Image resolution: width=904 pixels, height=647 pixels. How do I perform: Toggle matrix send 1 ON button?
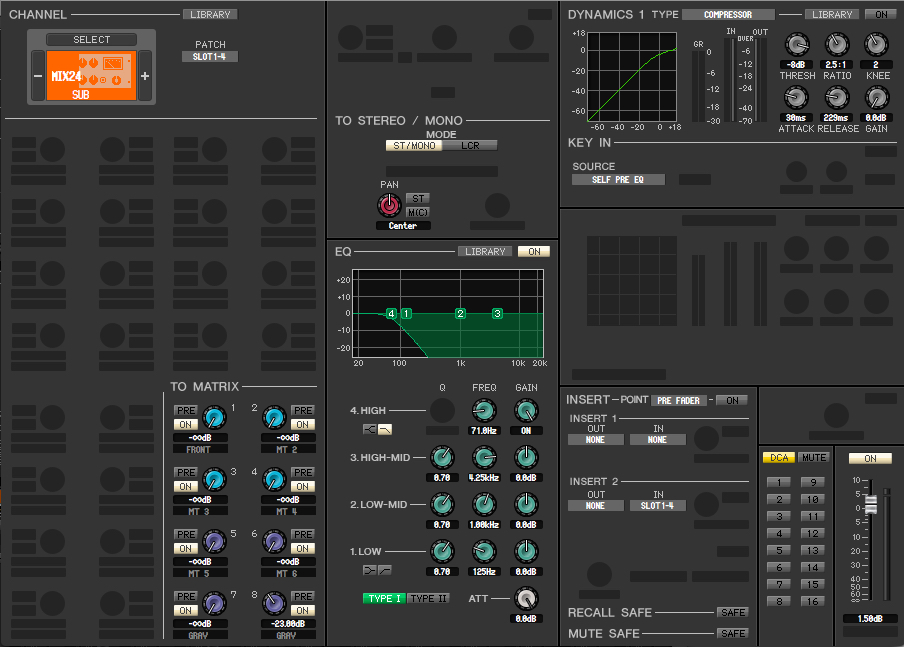(x=186, y=424)
